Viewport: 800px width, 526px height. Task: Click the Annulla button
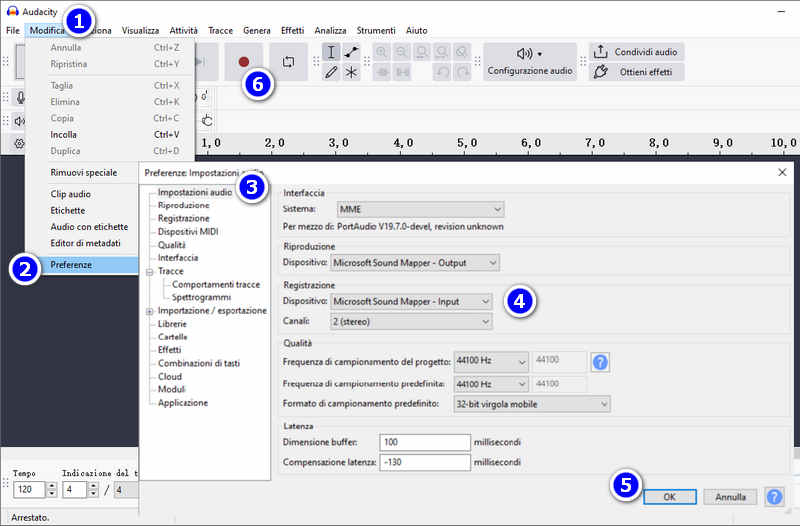click(x=730, y=496)
